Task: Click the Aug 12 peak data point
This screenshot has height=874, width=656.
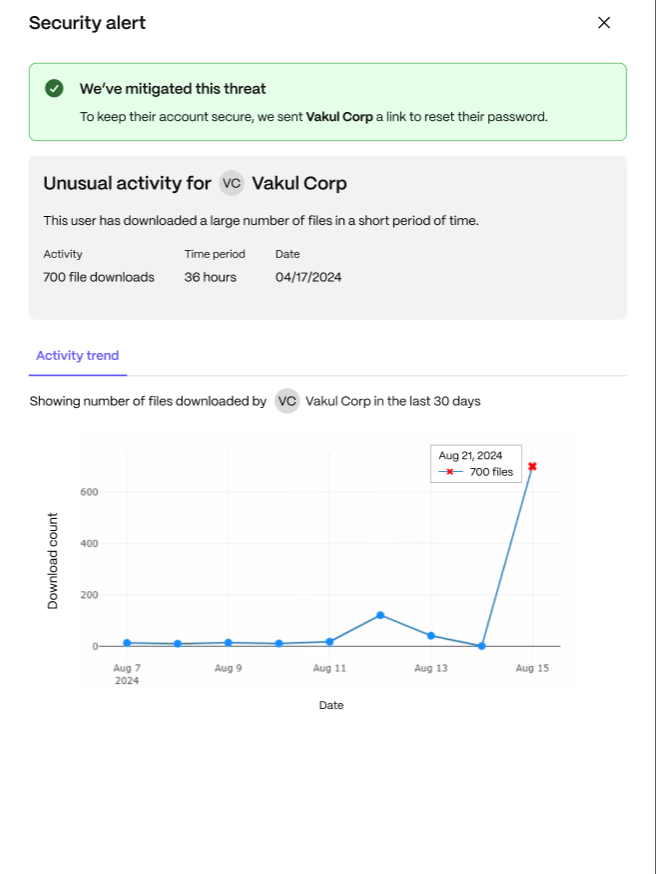Action: [380, 615]
